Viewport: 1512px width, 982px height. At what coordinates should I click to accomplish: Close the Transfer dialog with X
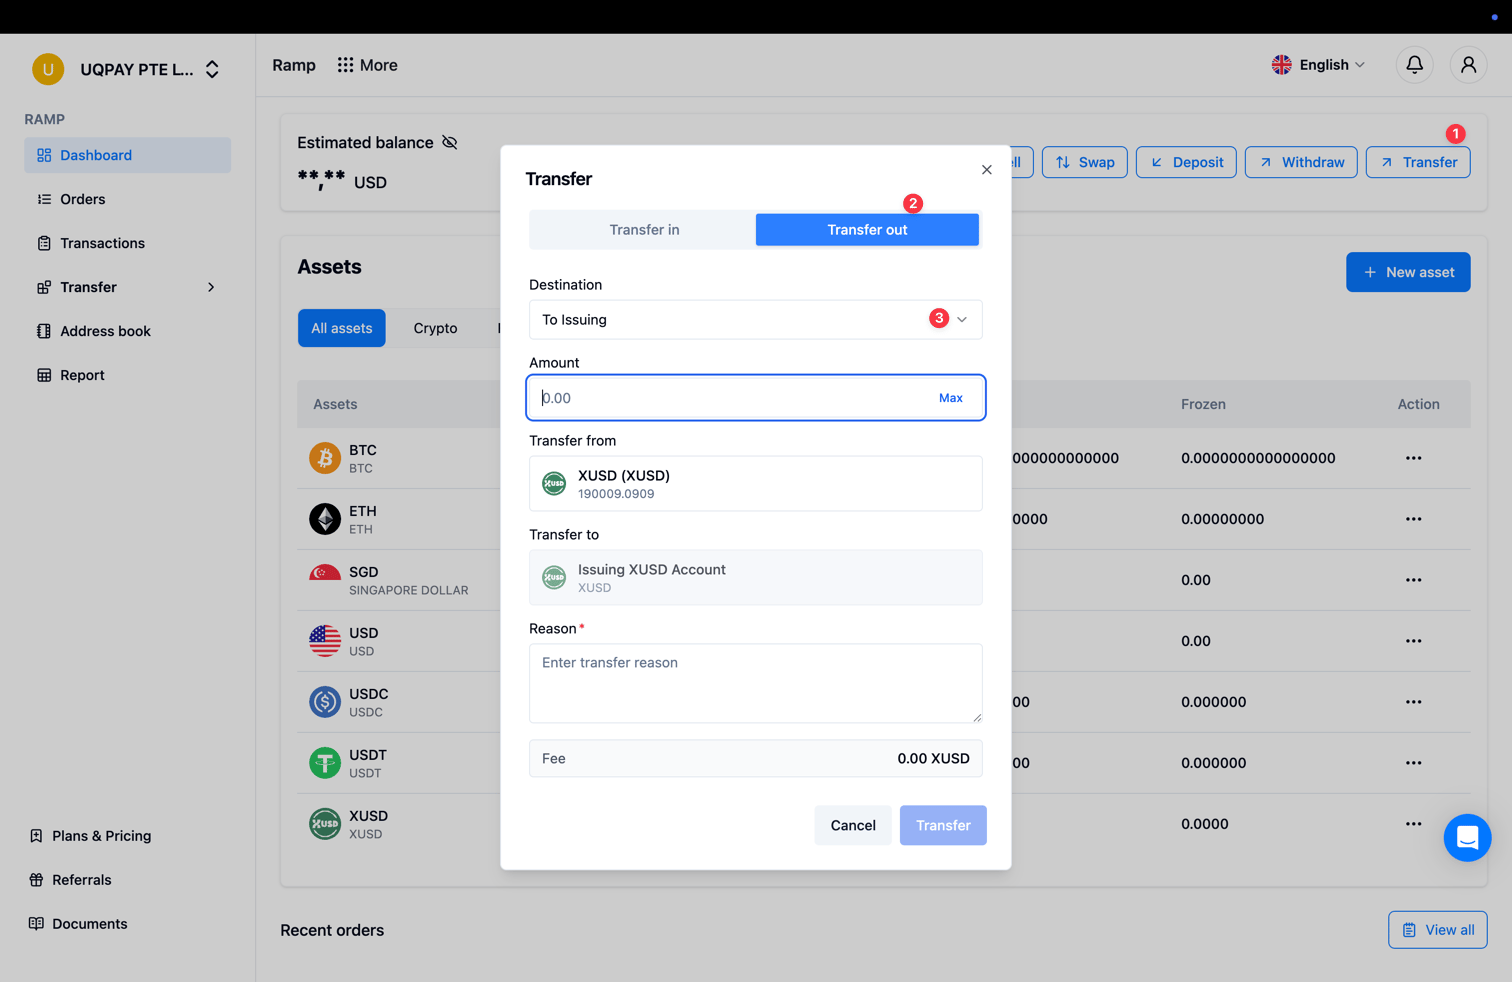tap(987, 170)
